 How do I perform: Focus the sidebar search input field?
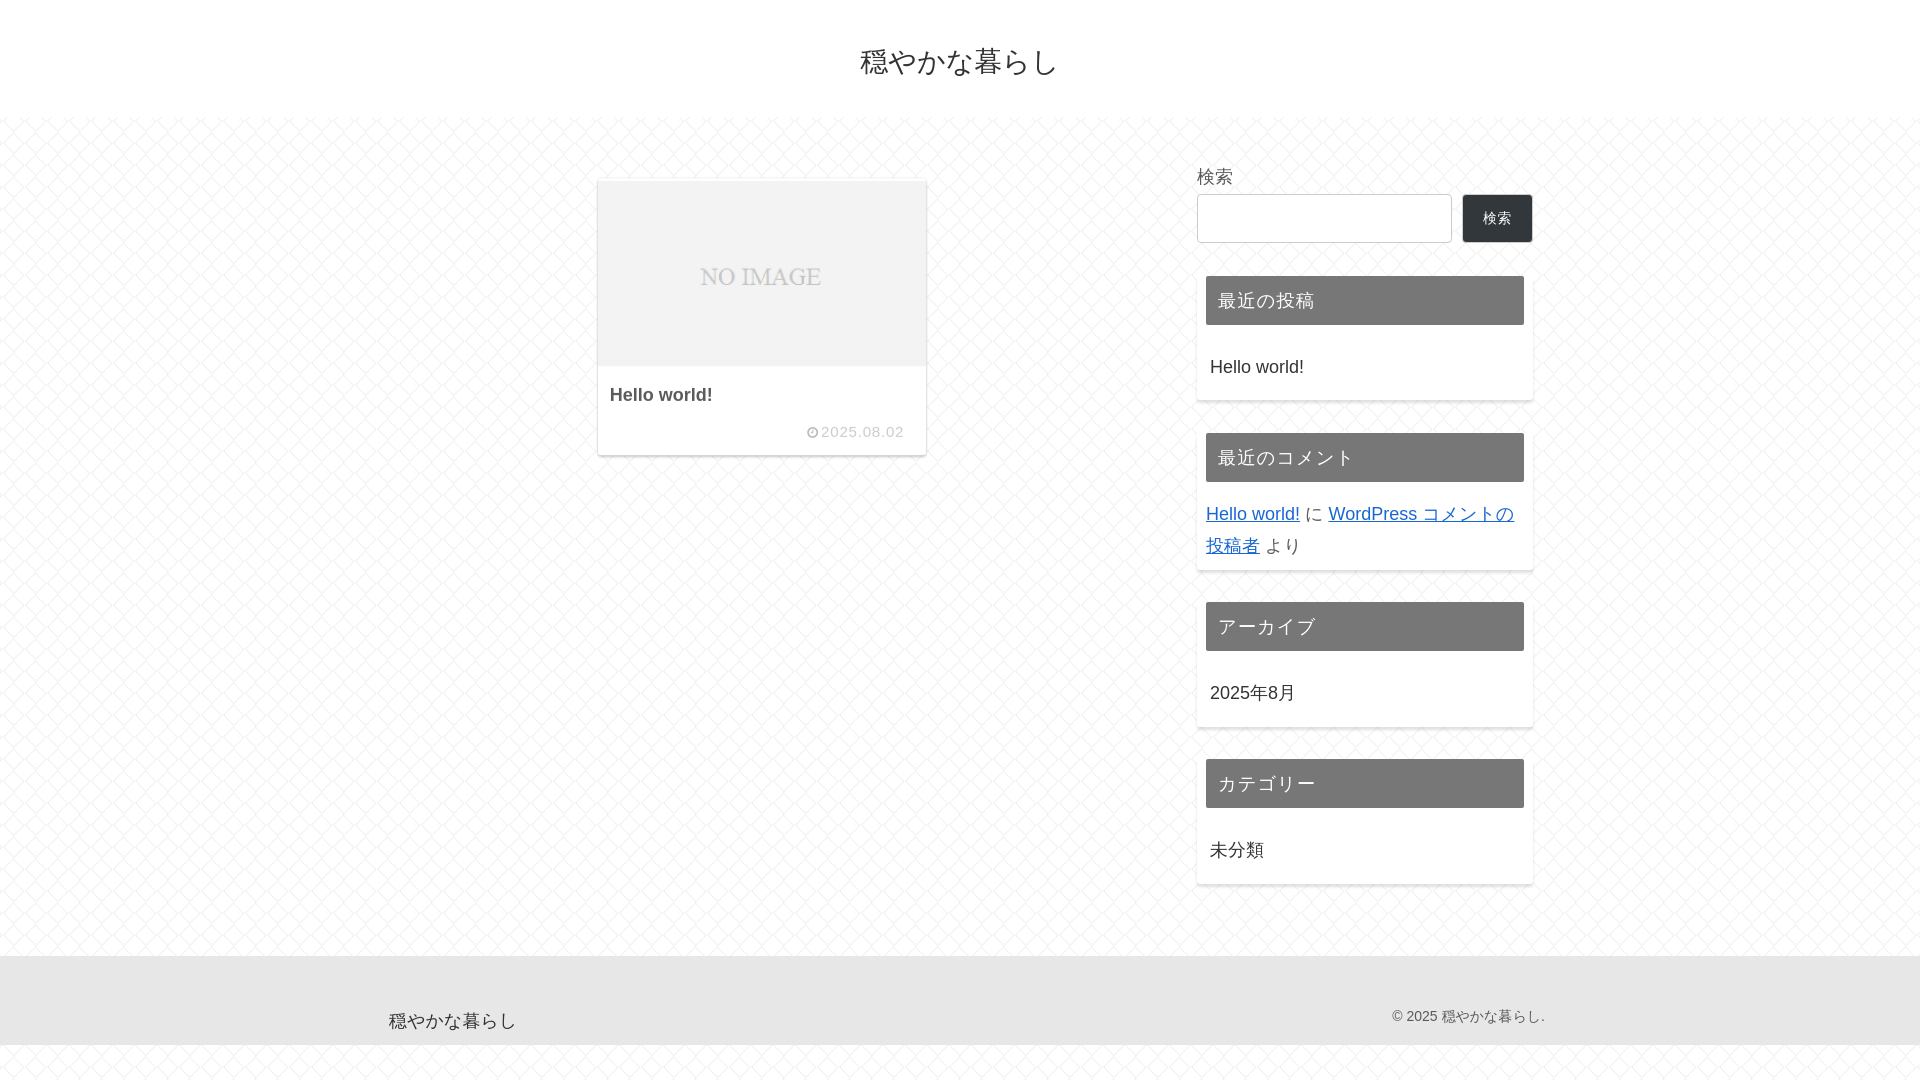coord(1324,218)
